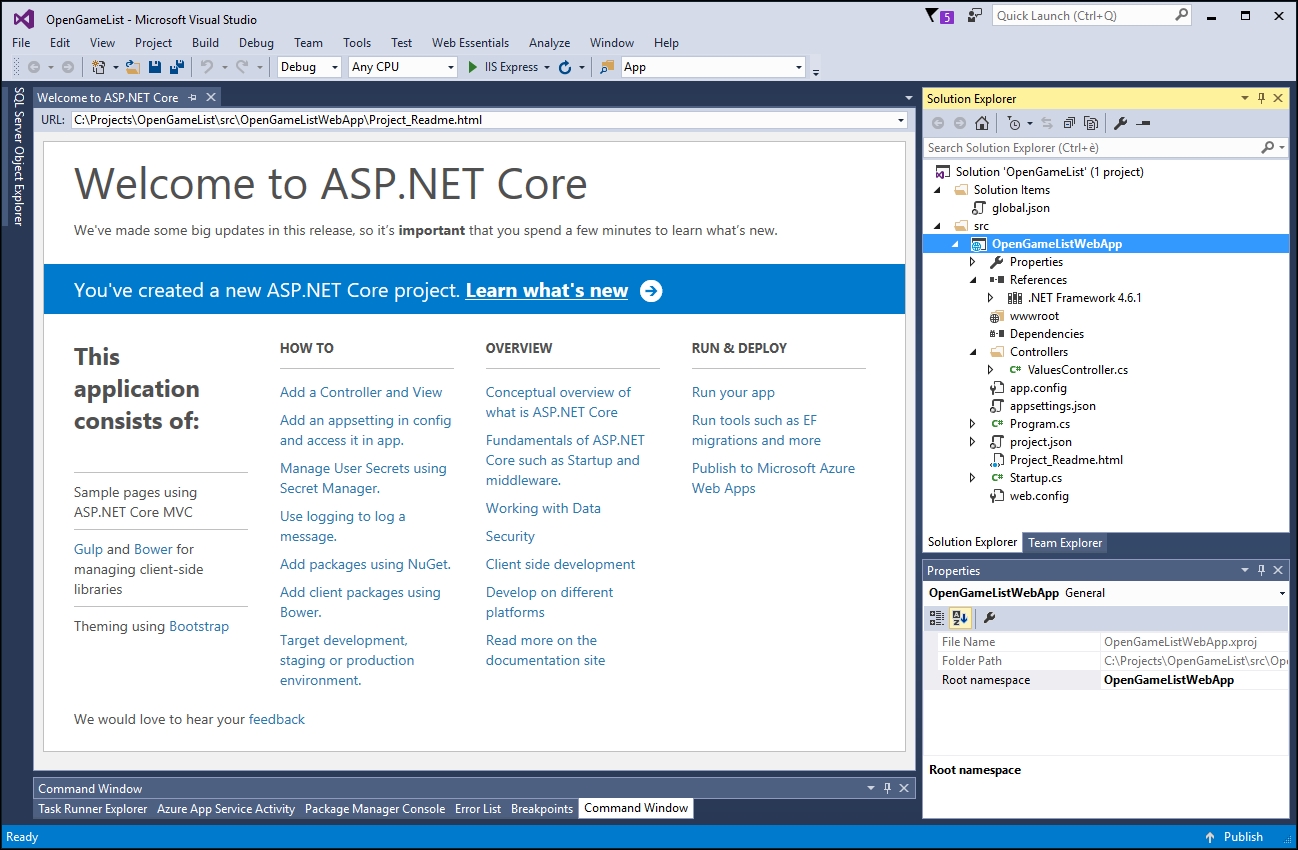Select appsettings.json in Solution Explorer
Viewport: 1298px width, 850px height.
point(1052,406)
